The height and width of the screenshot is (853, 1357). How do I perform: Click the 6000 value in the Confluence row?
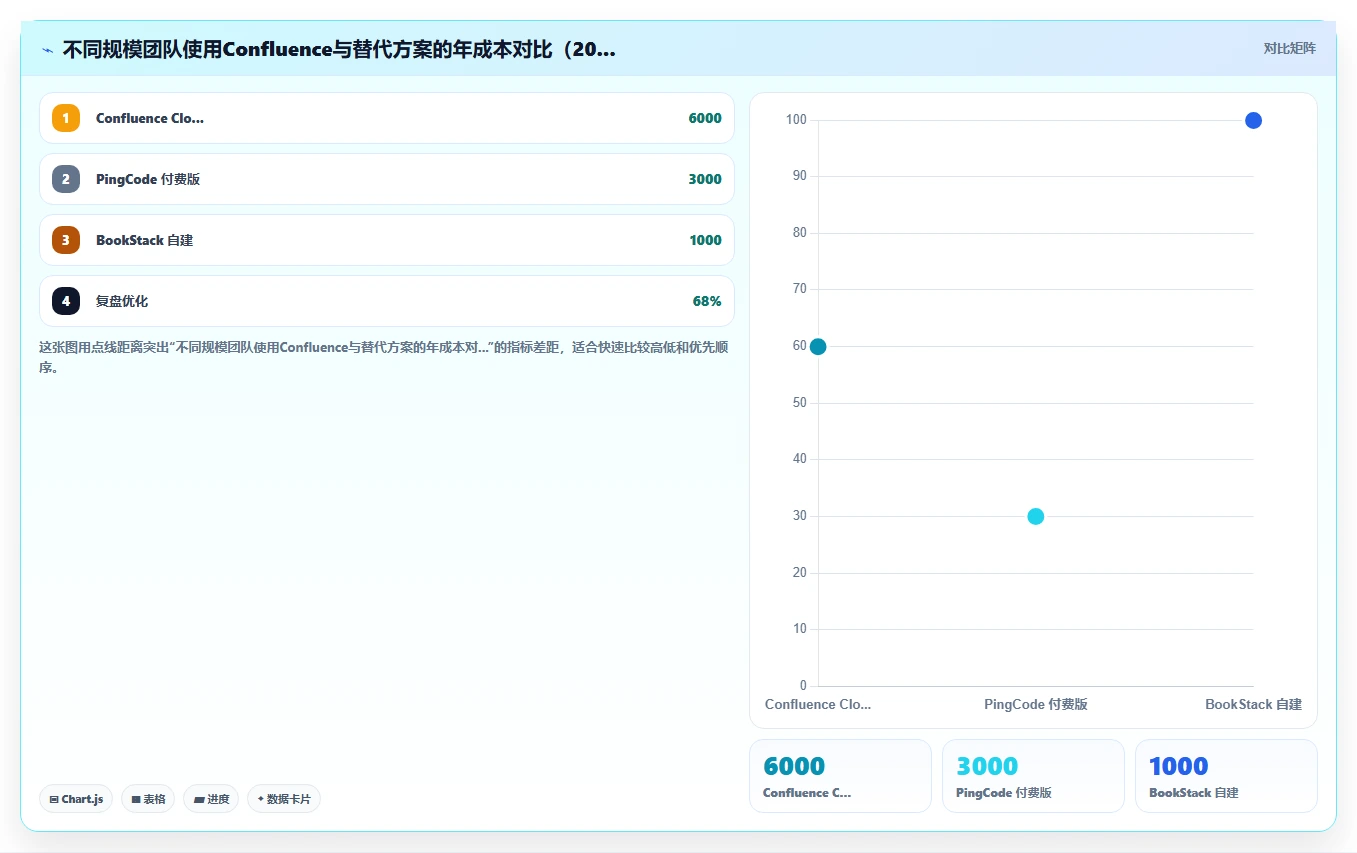(705, 118)
